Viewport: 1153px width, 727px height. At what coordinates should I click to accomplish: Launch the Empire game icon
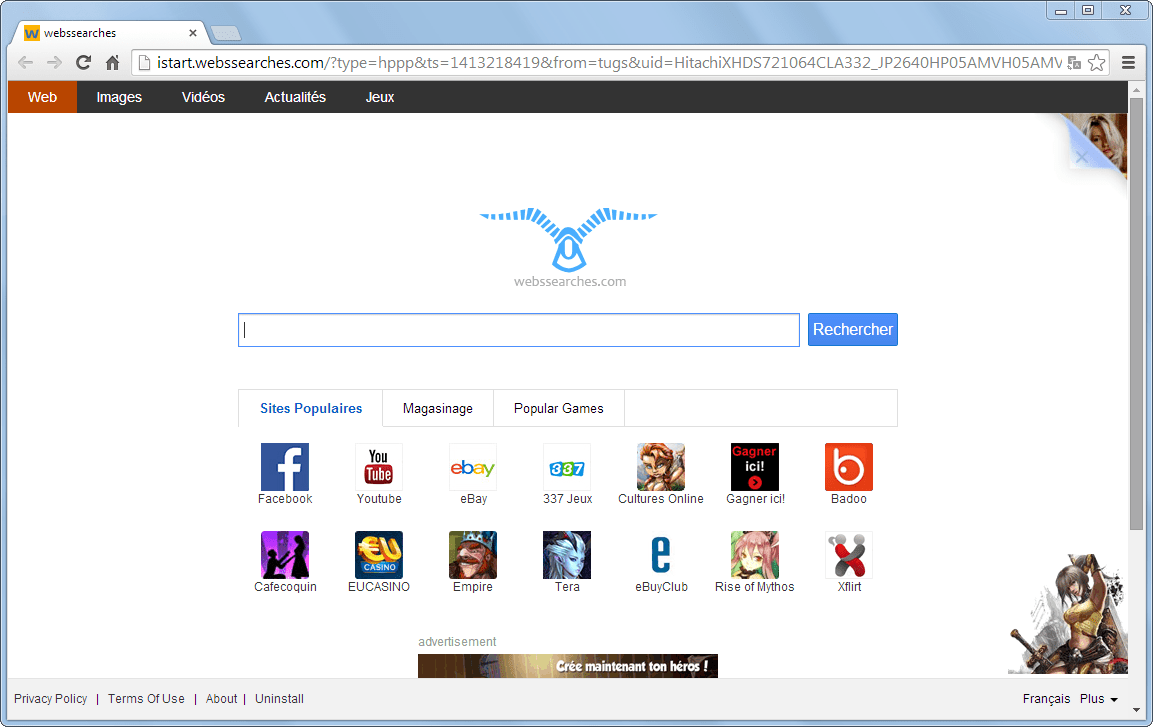473,555
